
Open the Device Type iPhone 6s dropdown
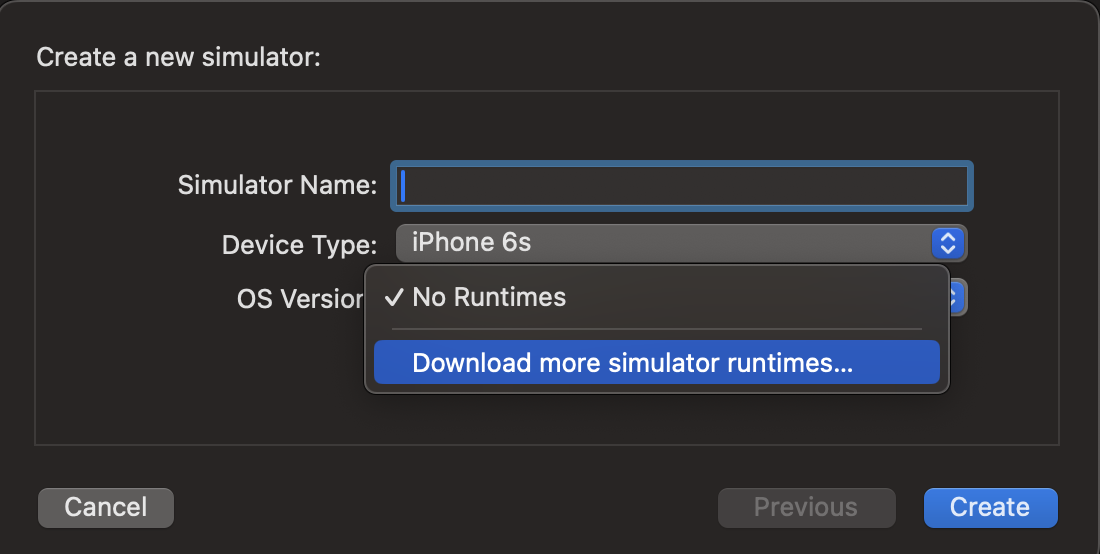point(681,243)
